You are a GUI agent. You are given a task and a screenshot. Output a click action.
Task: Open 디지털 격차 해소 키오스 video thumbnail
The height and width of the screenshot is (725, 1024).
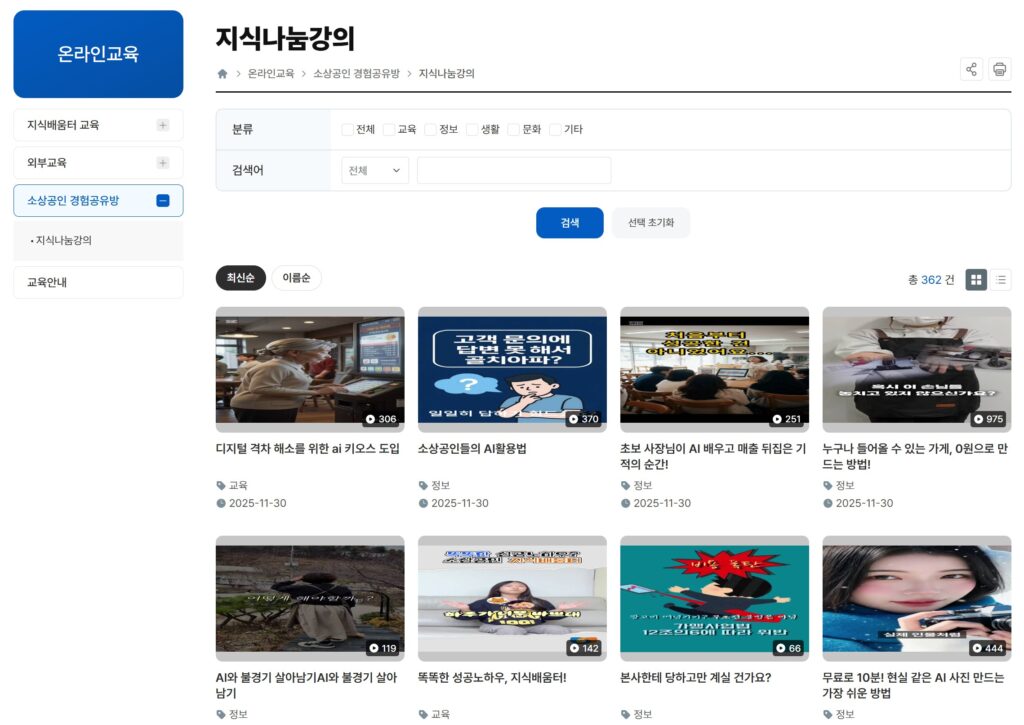(310, 370)
